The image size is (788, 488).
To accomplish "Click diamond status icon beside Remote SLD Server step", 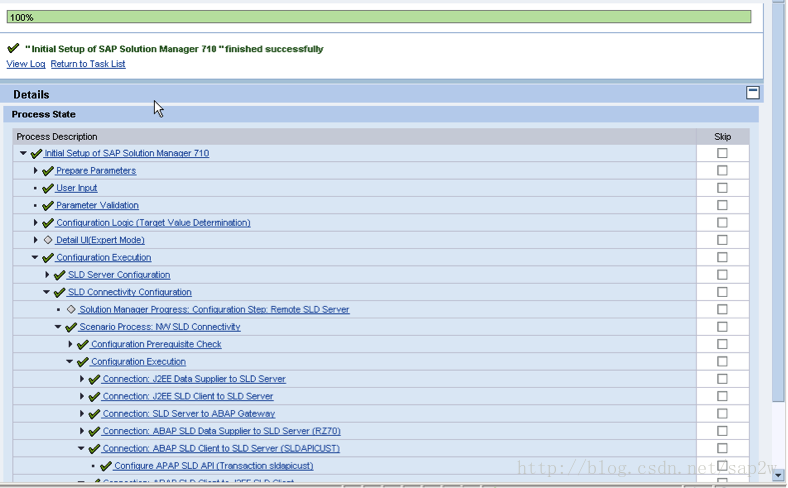I will click(71, 309).
